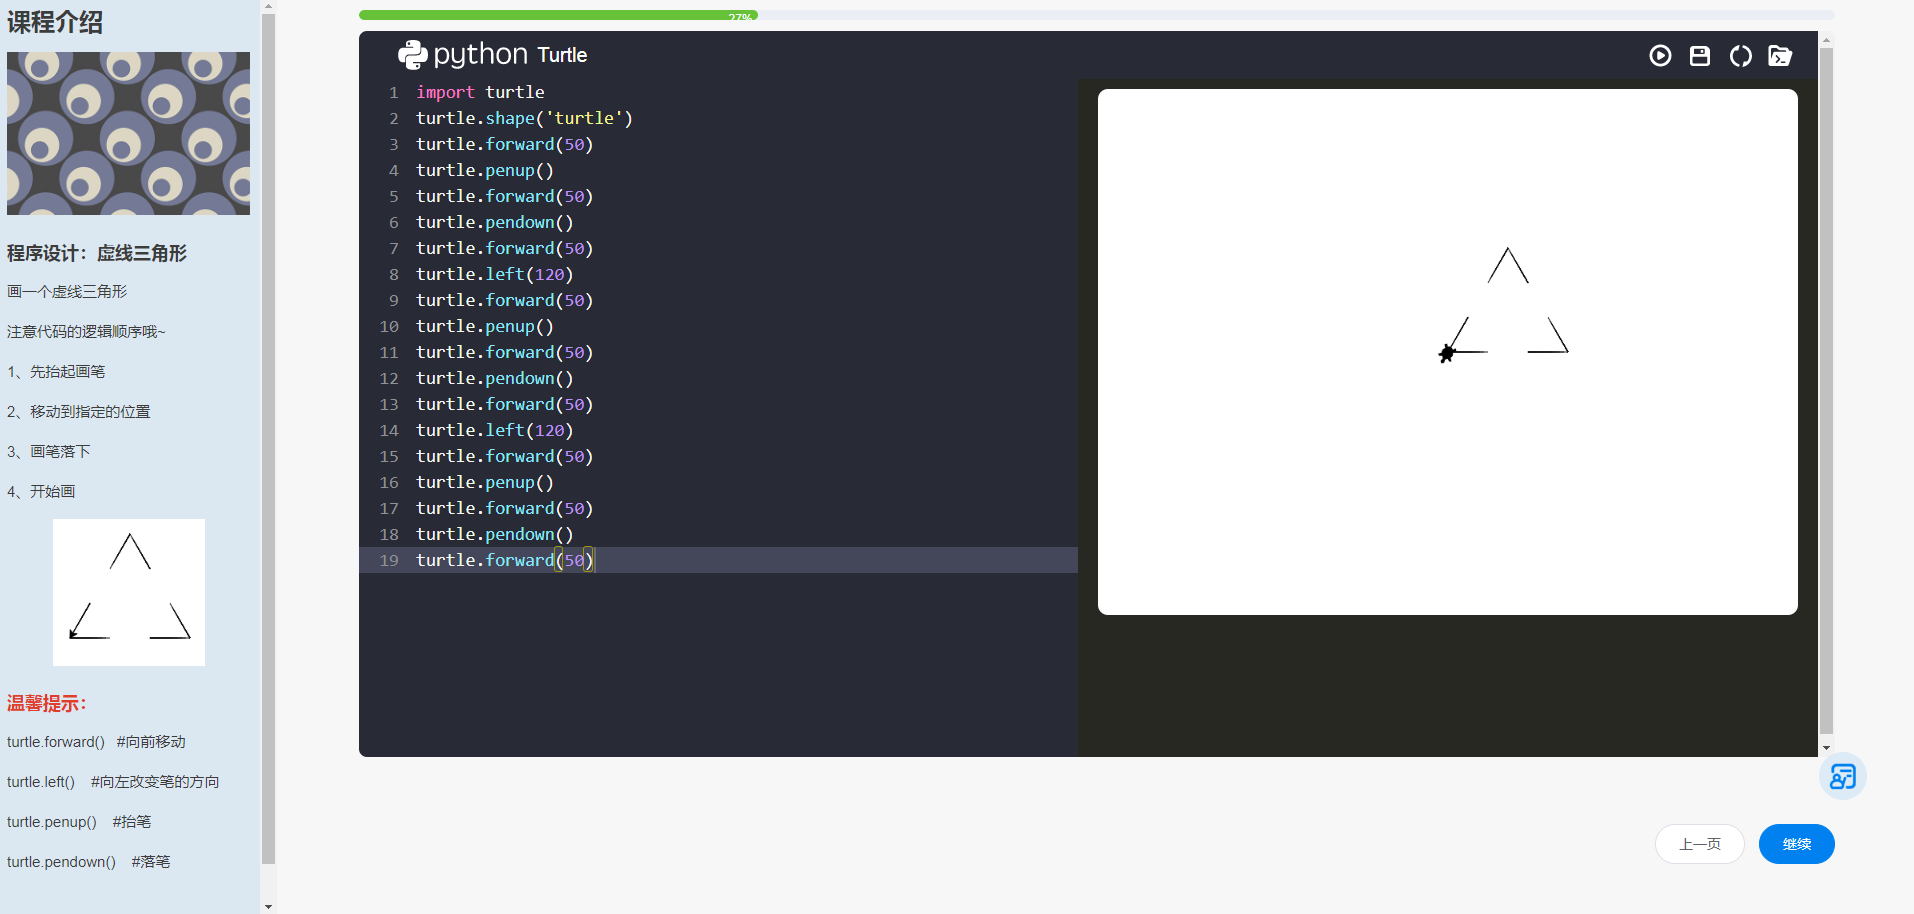Click the blue teacher-board floating icon
This screenshot has height=914, width=1914.
click(x=1842, y=777)
